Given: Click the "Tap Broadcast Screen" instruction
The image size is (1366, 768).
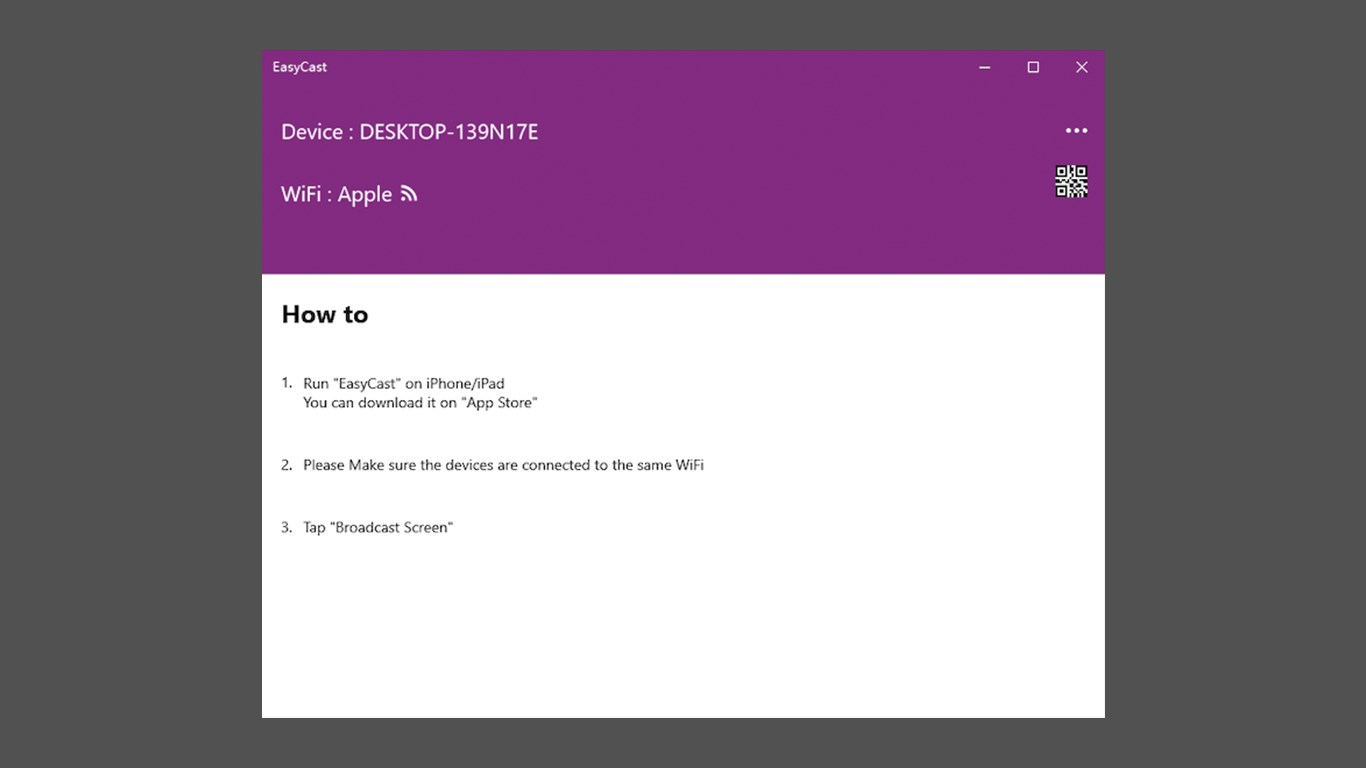Looking at the screenshot, I should pyautogui.click(x=378, y=527).
